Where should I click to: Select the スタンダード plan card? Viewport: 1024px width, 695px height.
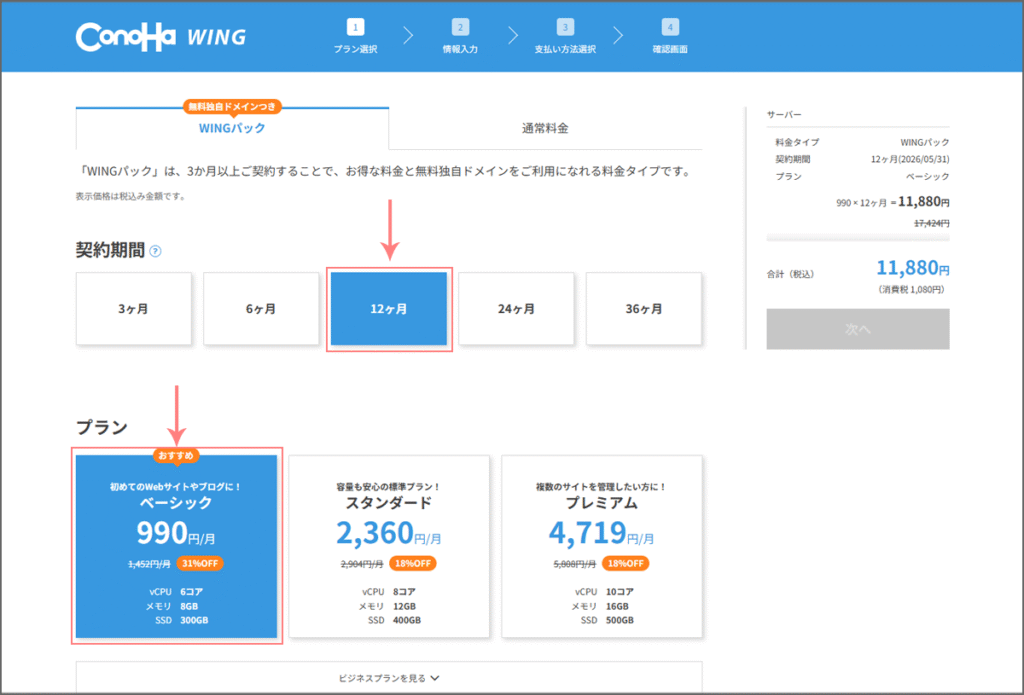coord(389,546)
